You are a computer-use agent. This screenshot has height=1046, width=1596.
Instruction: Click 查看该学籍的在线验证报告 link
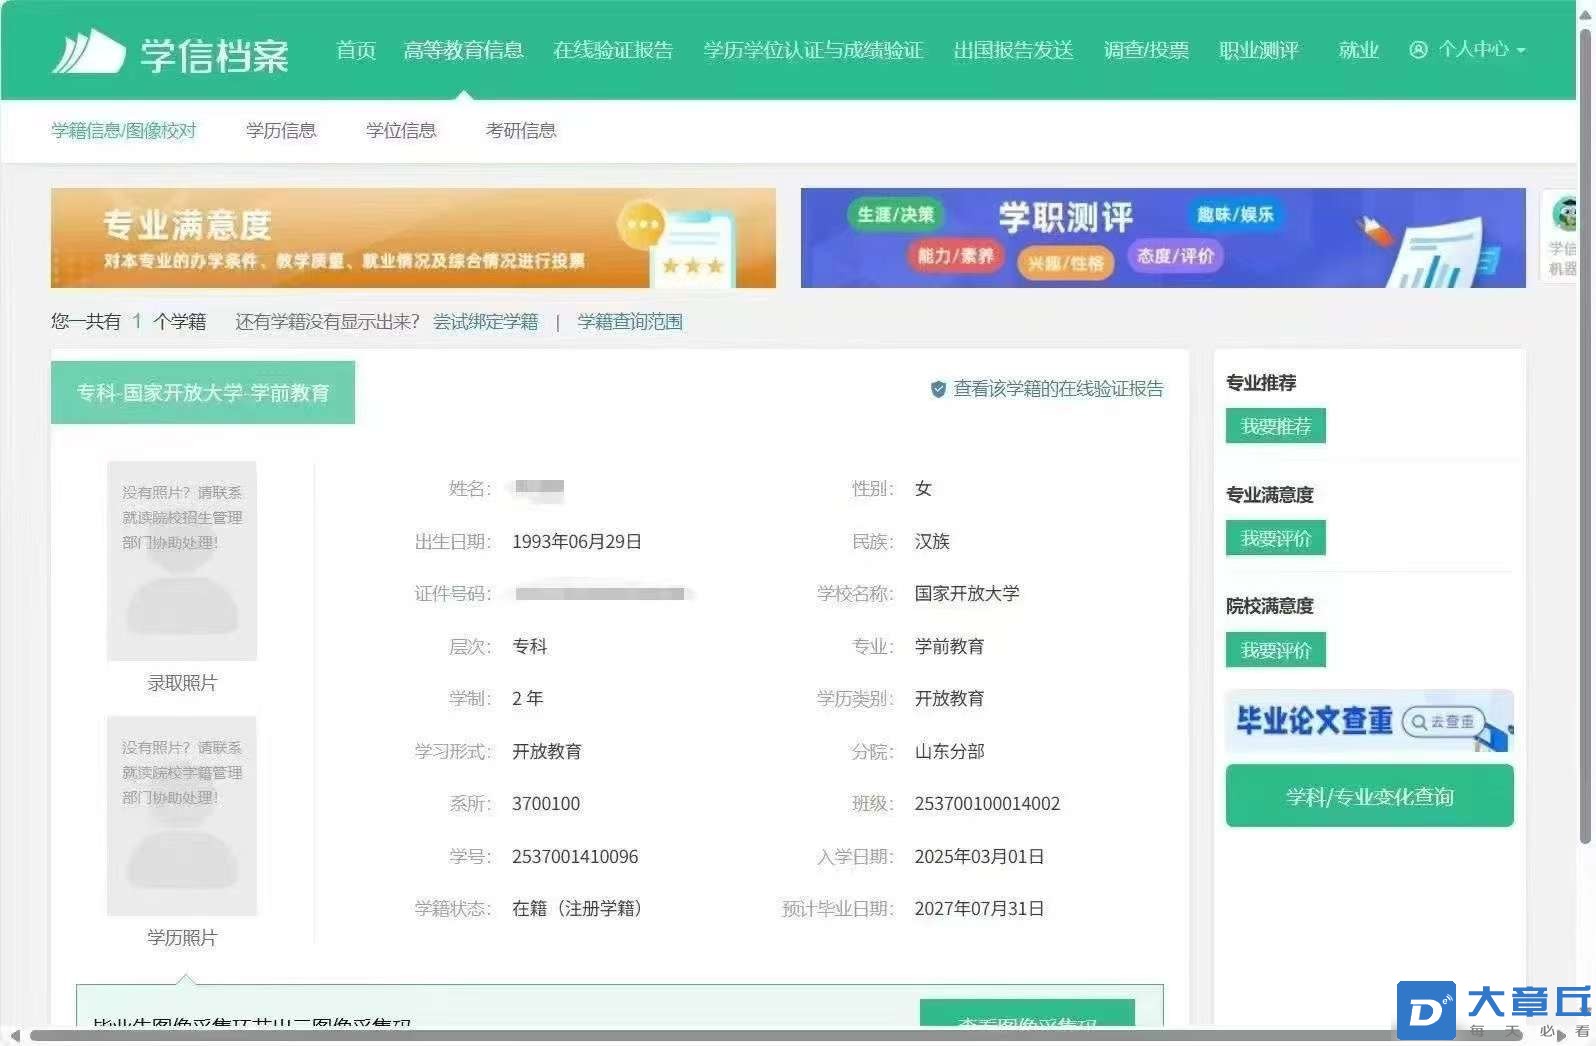point(1058,388)
